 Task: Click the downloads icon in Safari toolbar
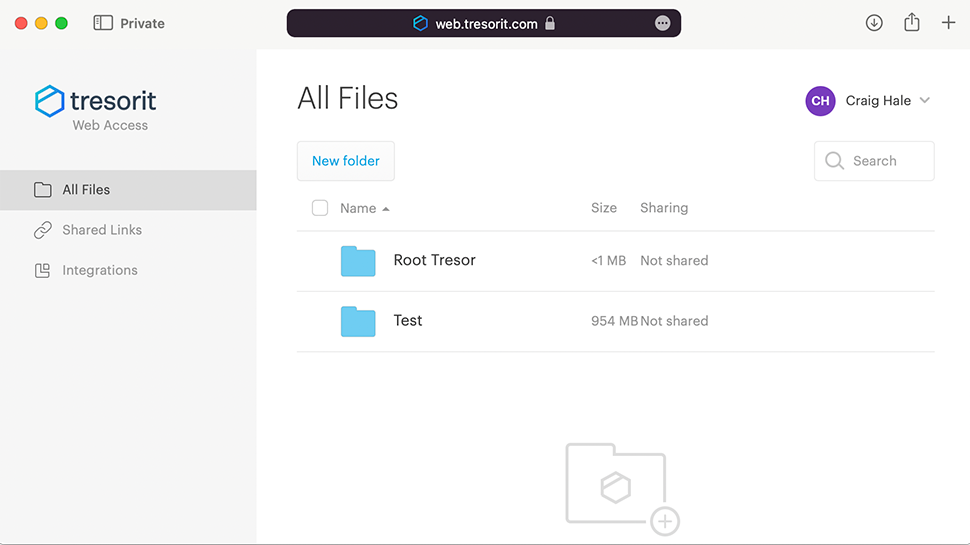click(x=873, y=23)
